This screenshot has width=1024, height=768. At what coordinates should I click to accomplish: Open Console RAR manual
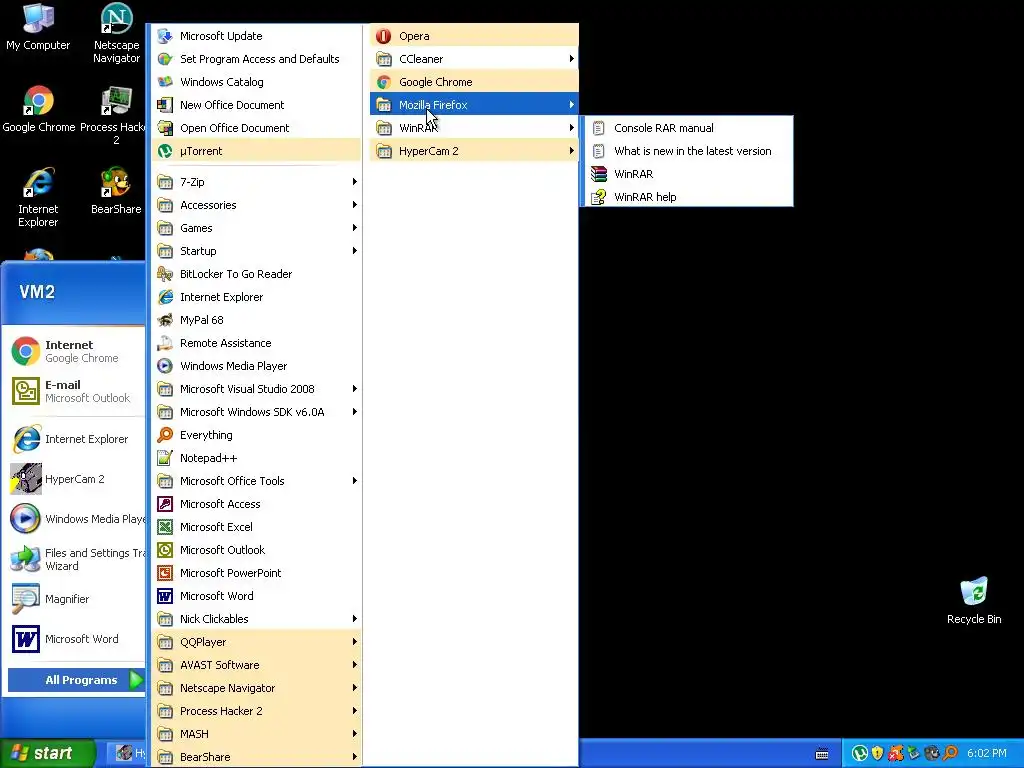[x=687, y=128]
